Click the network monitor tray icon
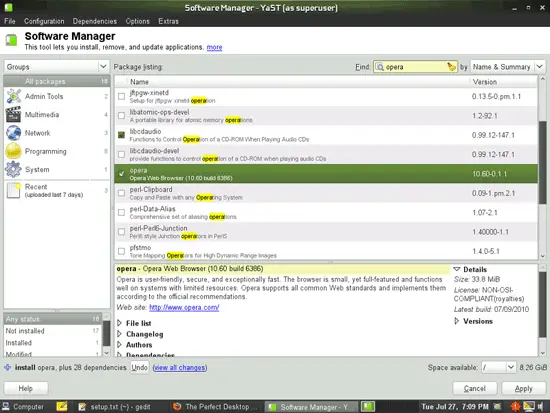Image resolution: width=550 pixels, height=413 pixels. pos(528,406)
